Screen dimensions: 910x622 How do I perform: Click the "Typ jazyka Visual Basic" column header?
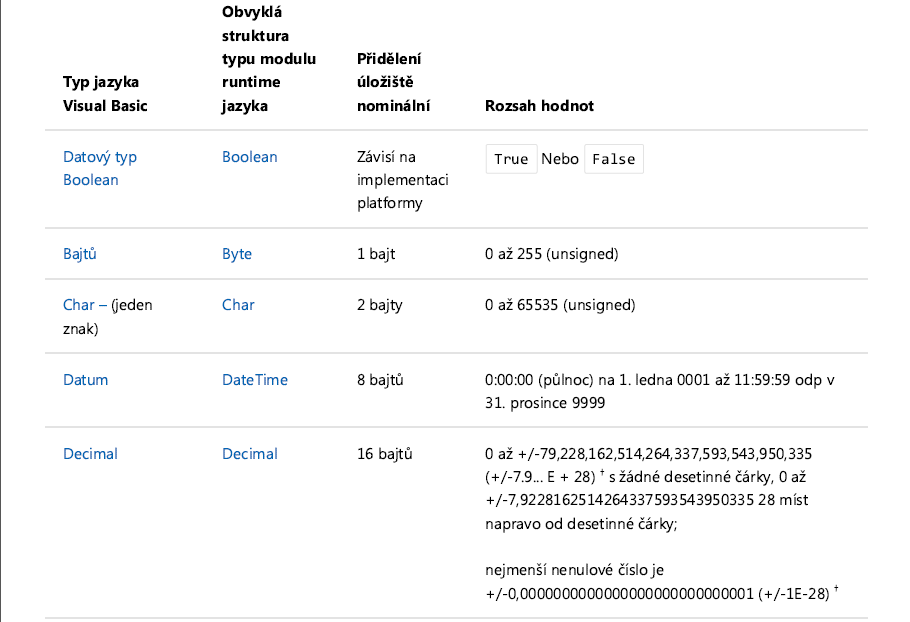(x=105, y=94)
